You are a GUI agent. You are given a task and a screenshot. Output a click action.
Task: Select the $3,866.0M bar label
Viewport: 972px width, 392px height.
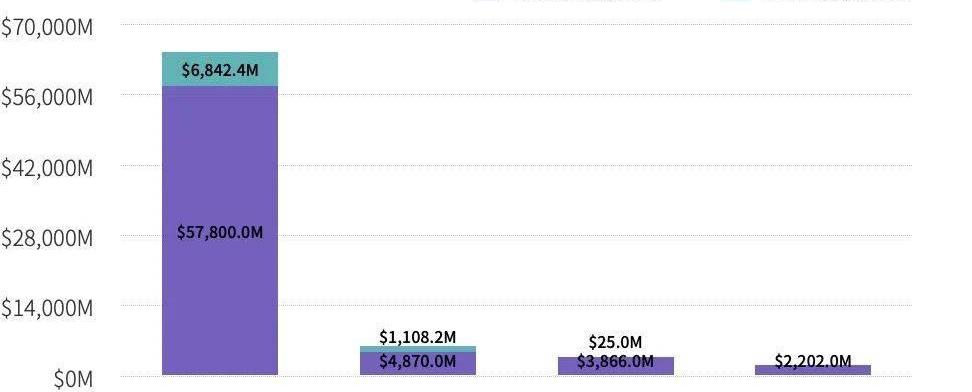[616, 361]
